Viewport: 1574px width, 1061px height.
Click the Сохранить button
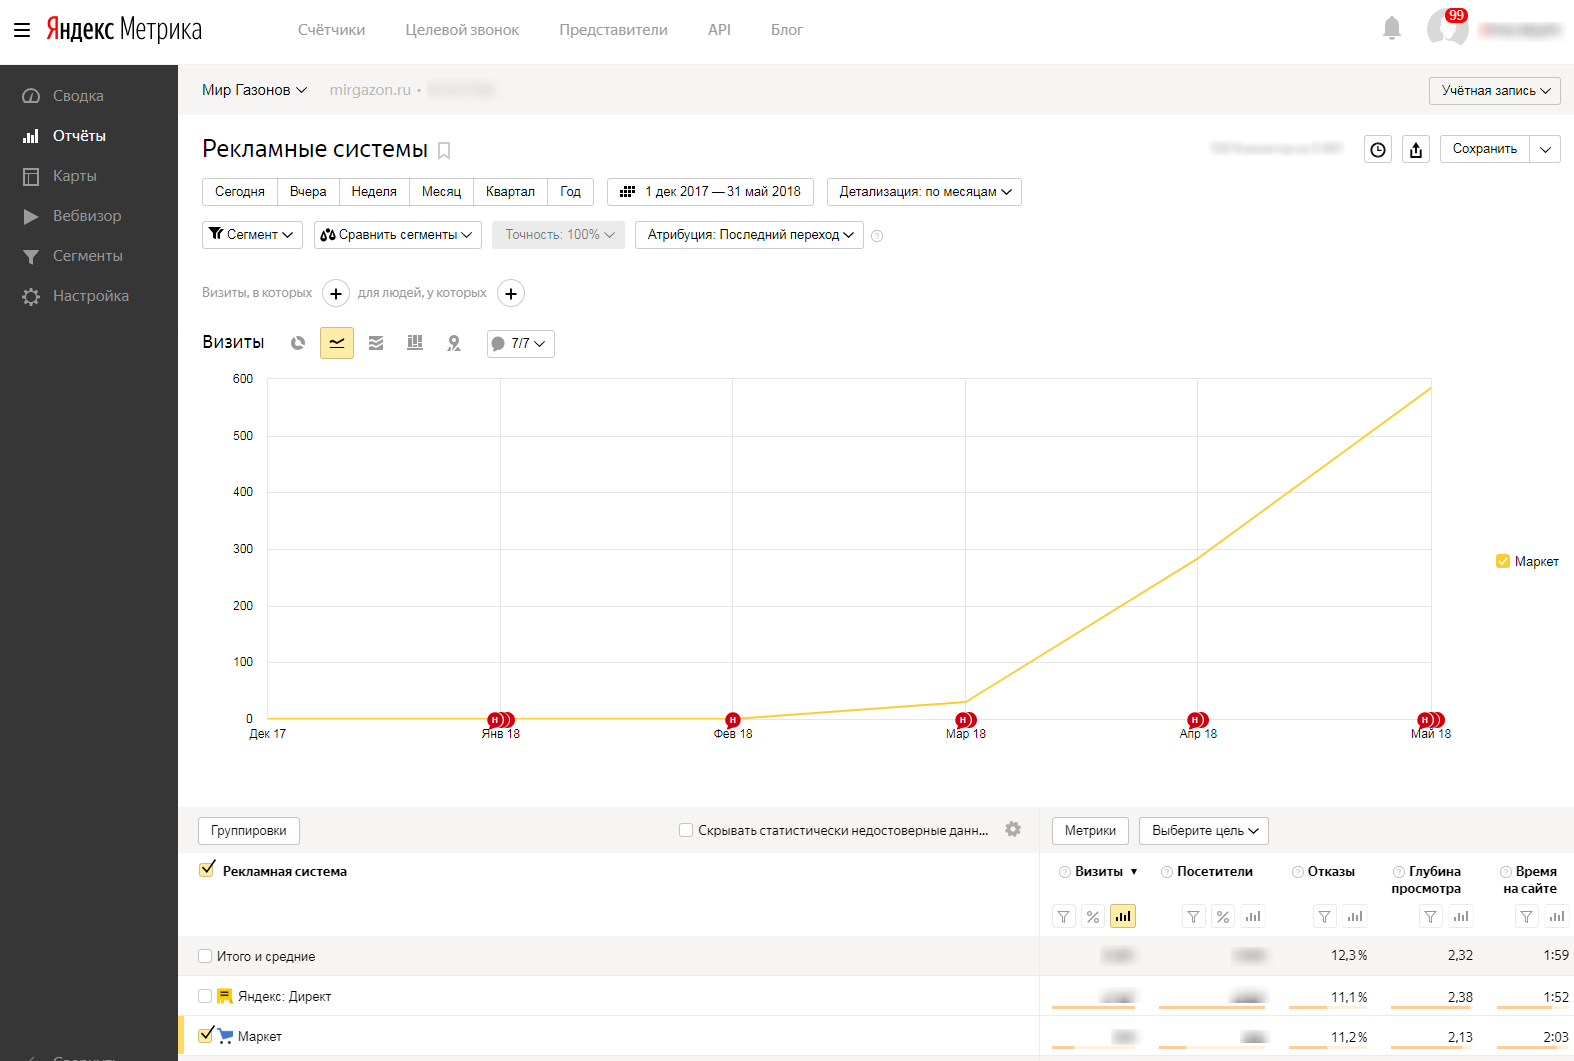coord(1485,149)
